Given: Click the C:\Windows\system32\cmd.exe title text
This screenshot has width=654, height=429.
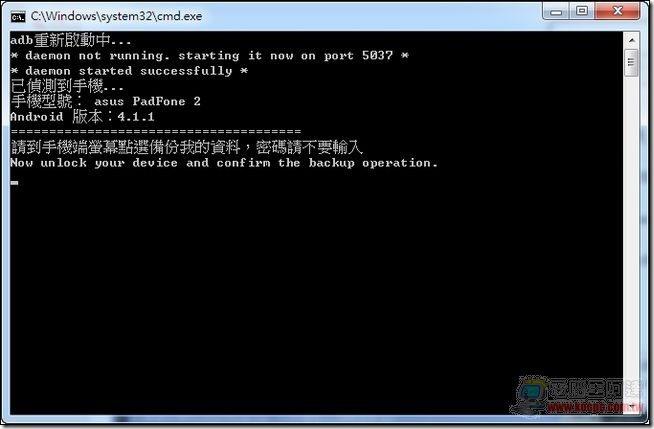Looking at the screenshot, I should pyautogui.click(x=116, y=16).
